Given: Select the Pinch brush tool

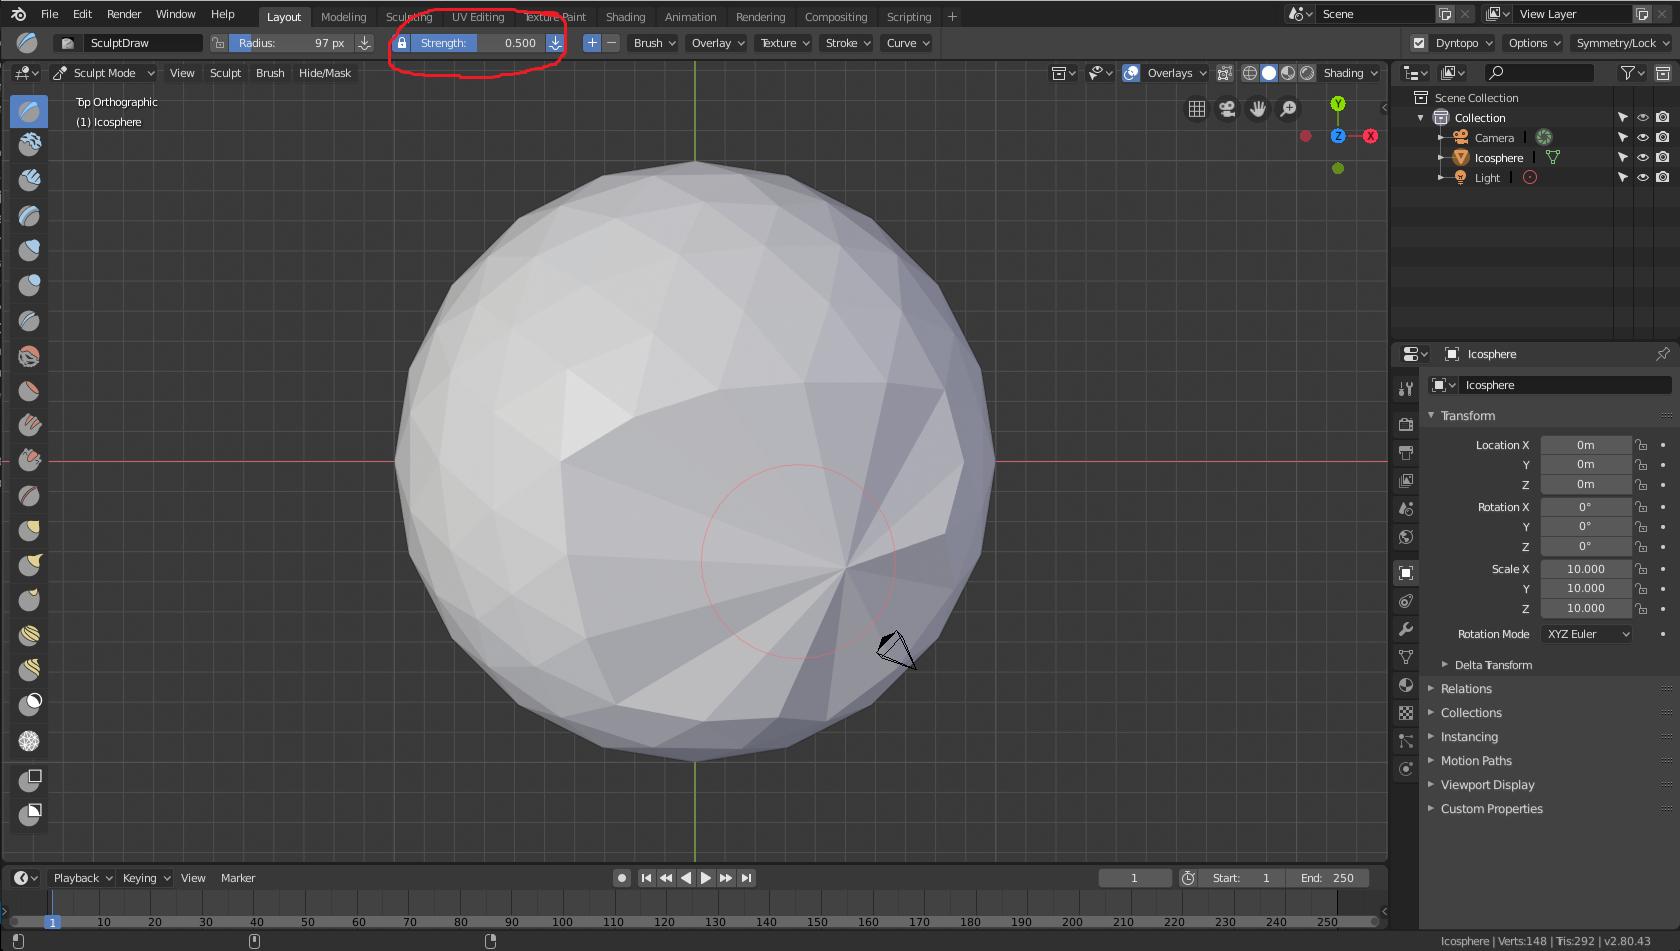Looking at the screenshot, I should pos(29,496).
